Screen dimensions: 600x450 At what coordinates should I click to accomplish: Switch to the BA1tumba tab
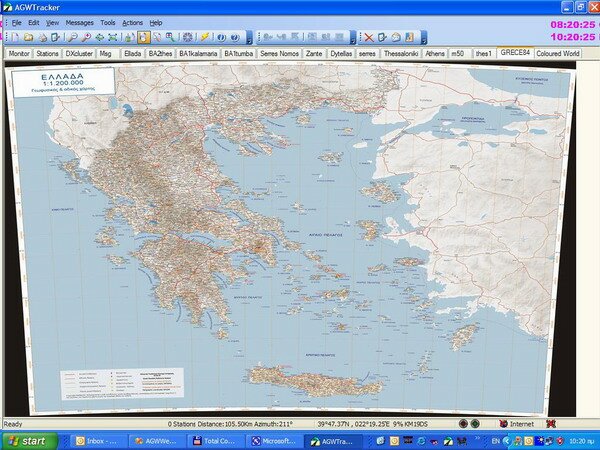pos(238,54)
